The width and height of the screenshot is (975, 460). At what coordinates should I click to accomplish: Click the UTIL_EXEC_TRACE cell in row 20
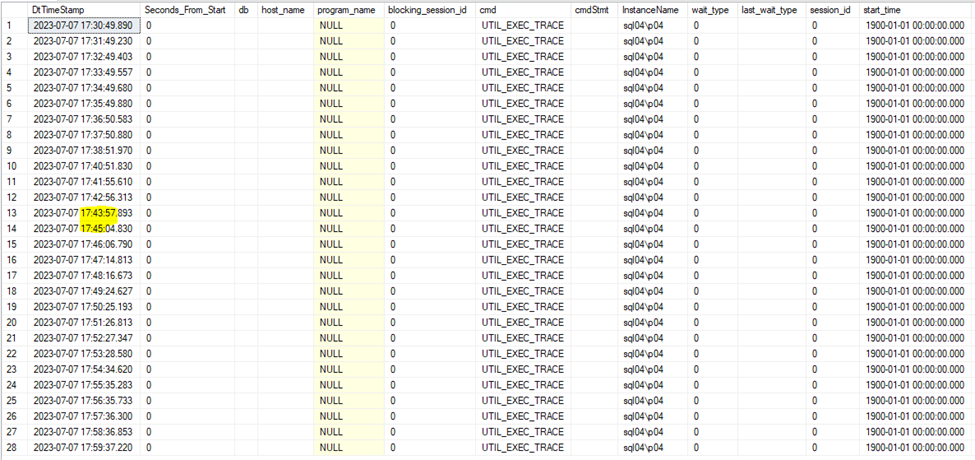coord(521,321)
